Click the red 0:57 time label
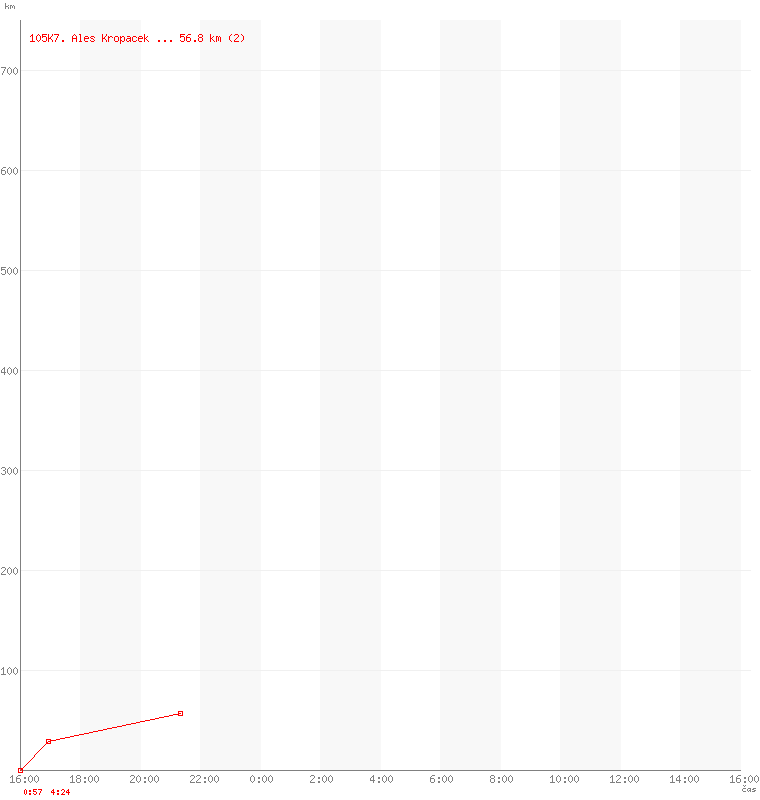This screenshot has width=760, height=800. coord(31,792)
